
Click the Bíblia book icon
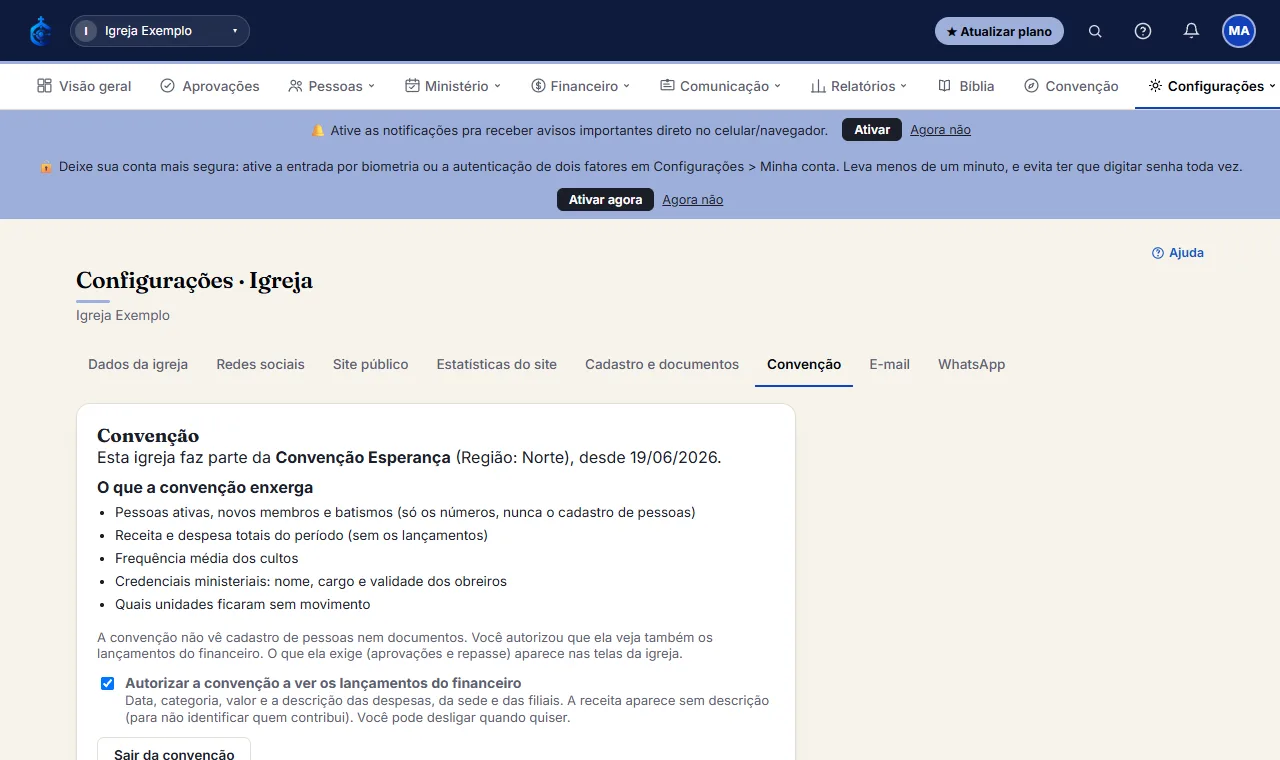tap(944, 86)
